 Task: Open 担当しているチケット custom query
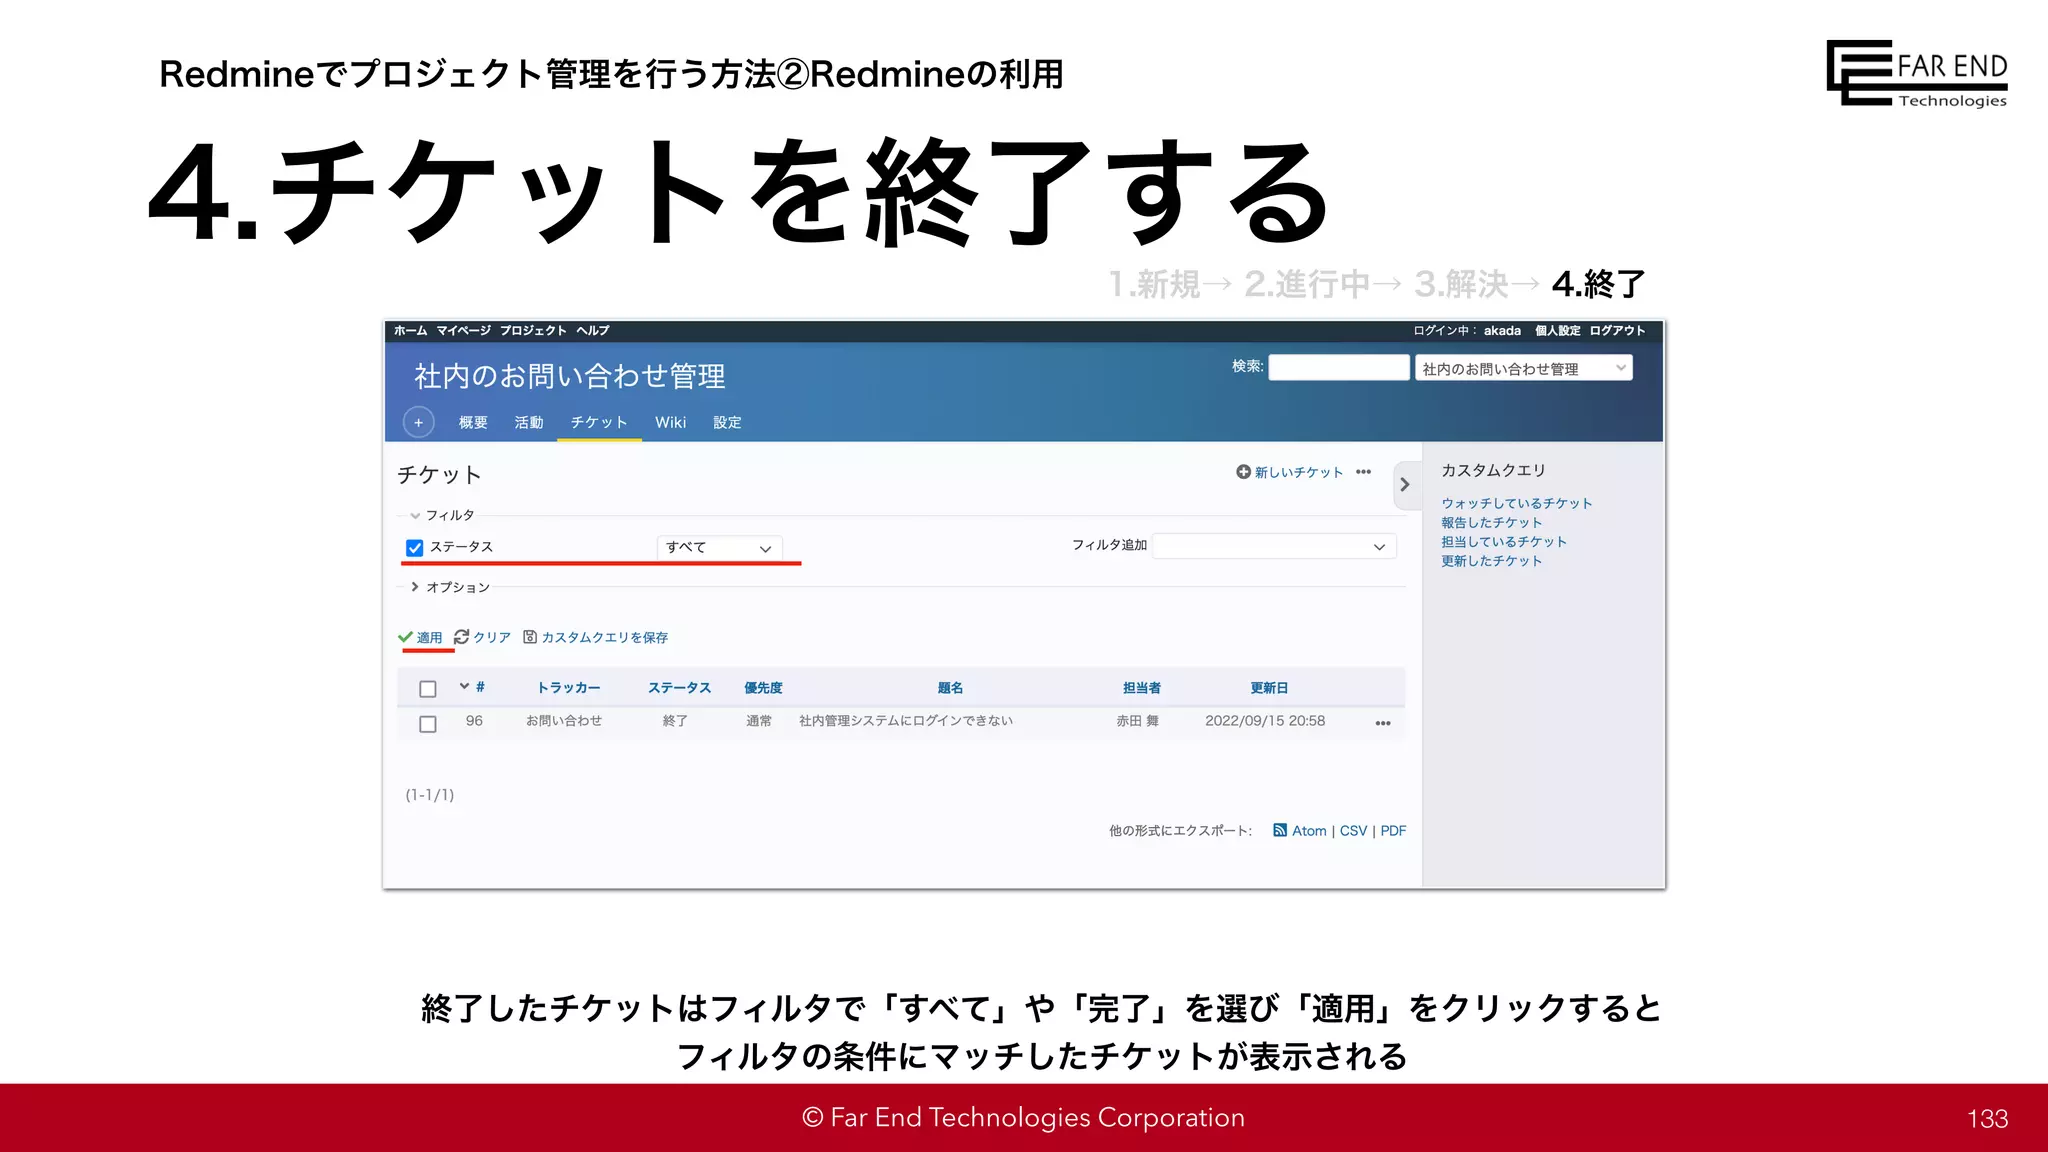tap(1504, 541)
